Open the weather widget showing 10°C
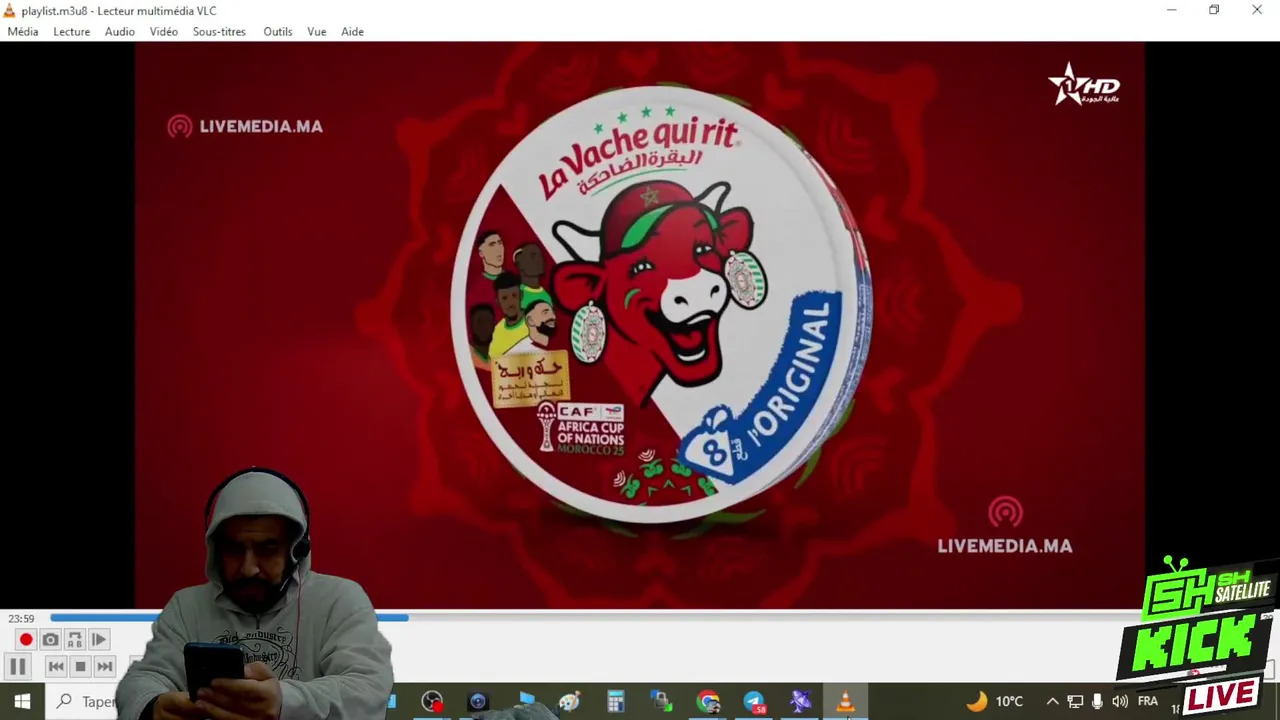Image resolution: width=1280 pixels, height=720 pixels. (x=994, y=702)
